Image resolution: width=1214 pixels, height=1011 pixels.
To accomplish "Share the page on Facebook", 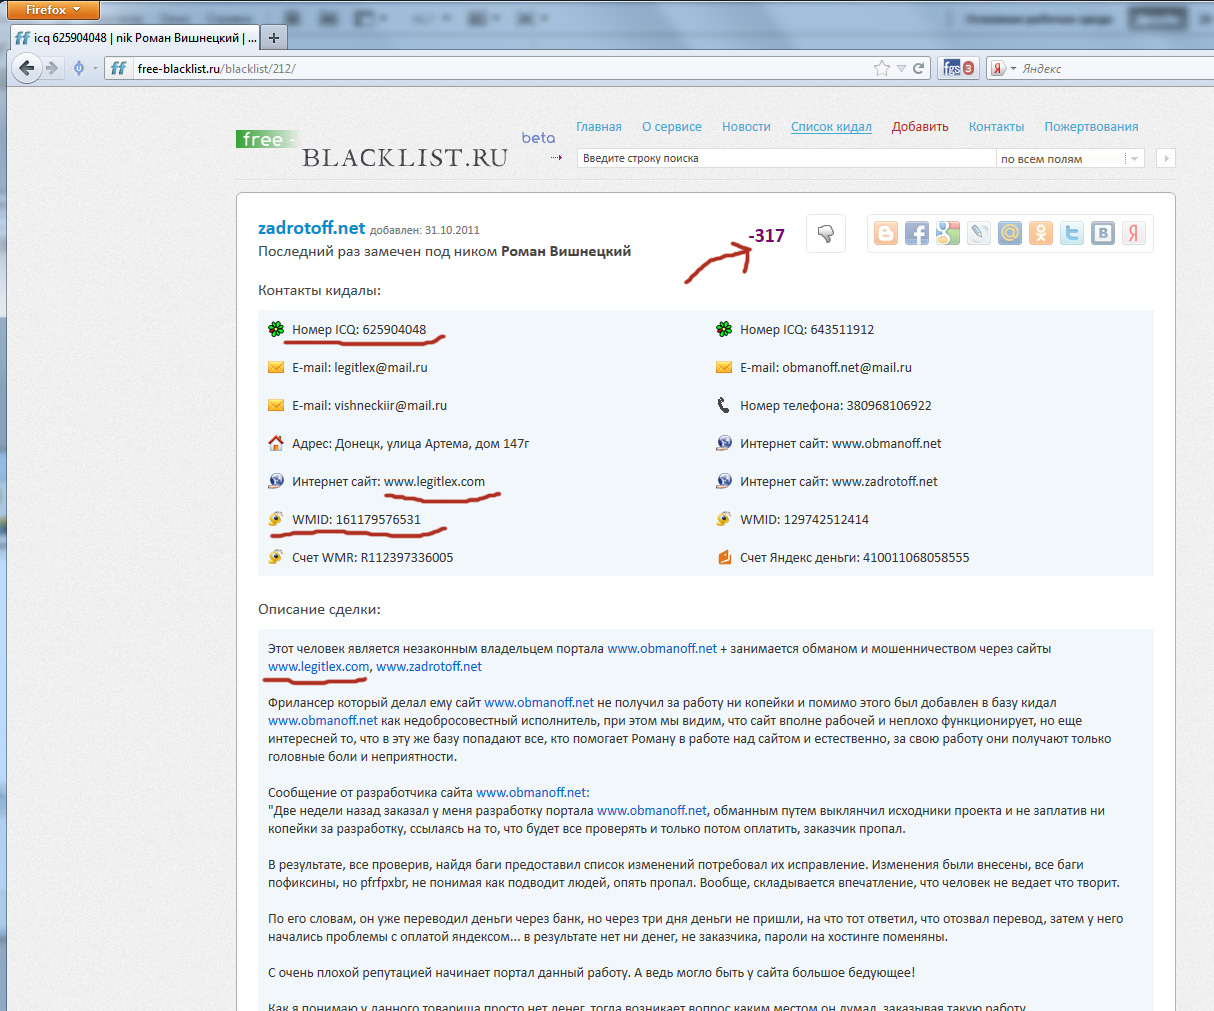I will tap(917, 234).
